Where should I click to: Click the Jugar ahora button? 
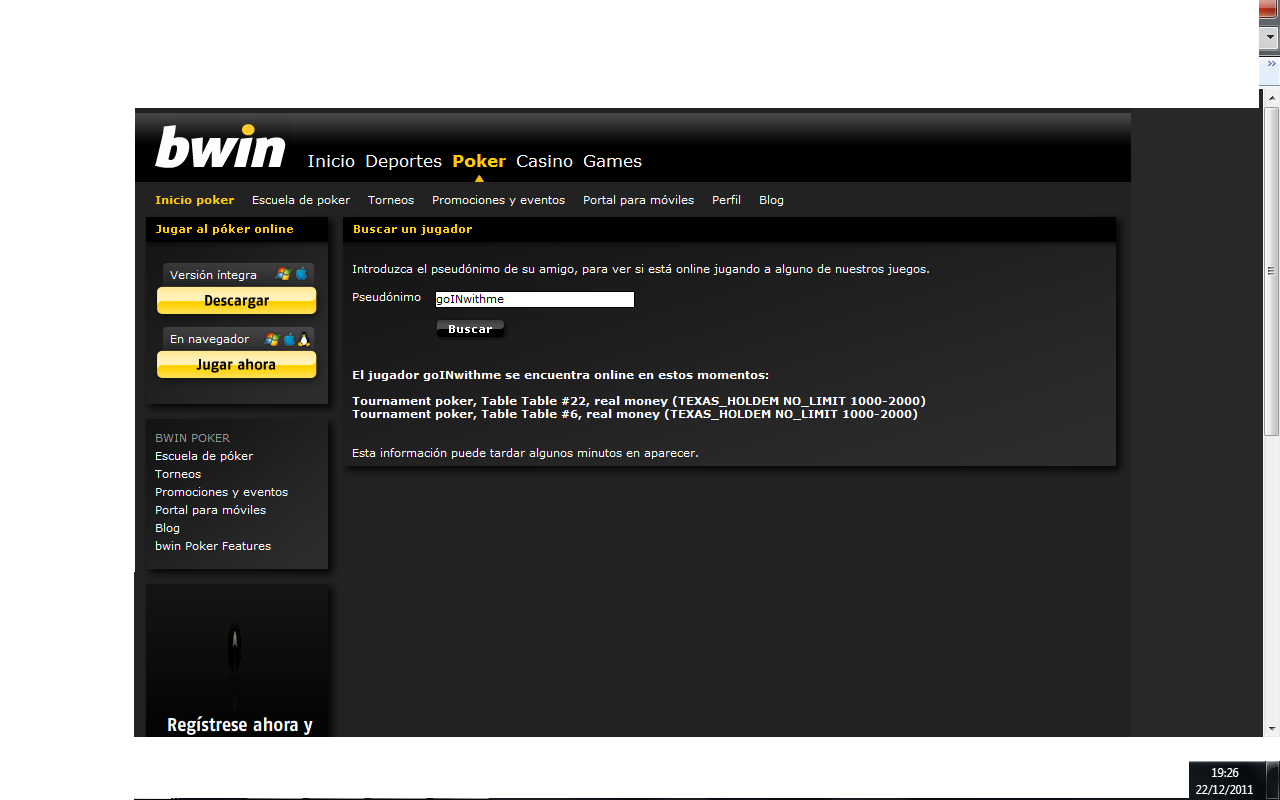pyautogui.click(x=237, y=365)
